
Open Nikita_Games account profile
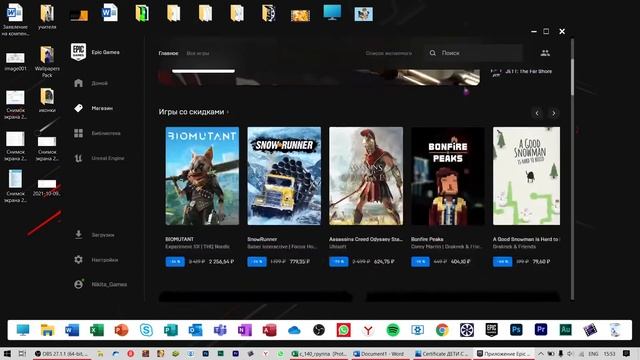pos(100,284)
